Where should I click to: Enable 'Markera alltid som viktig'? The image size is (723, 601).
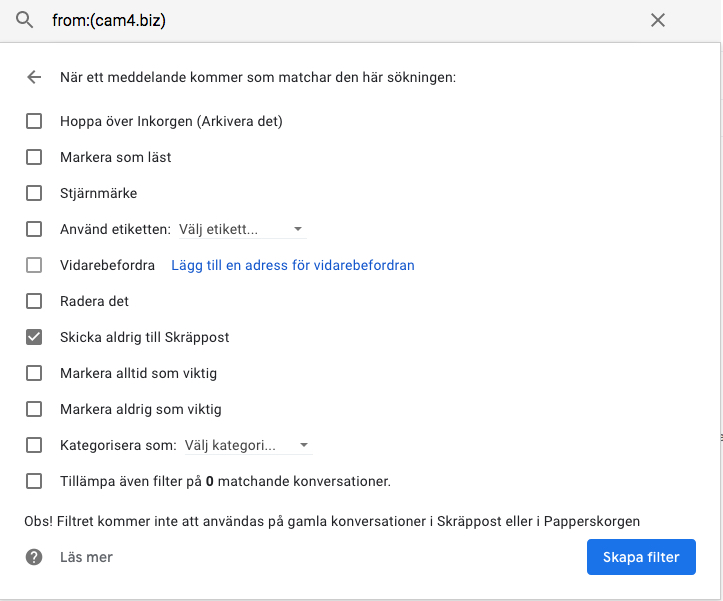point(34,373)
